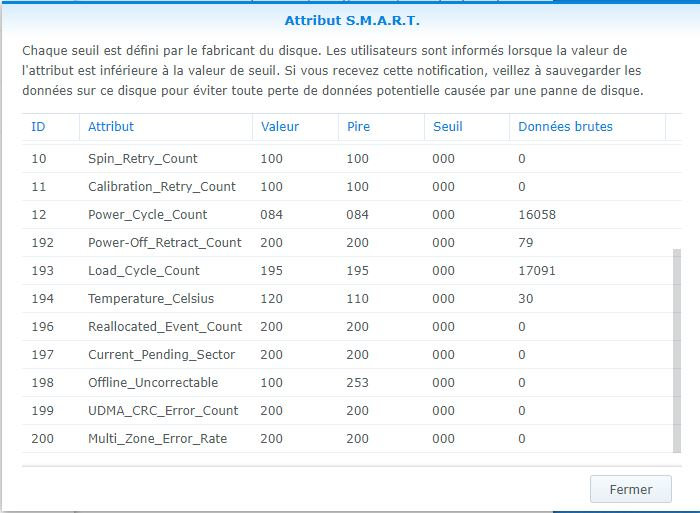This screenshot has height=513, width=700.
Task: Click ID 197 cell
Action: [x=42, y=355]
